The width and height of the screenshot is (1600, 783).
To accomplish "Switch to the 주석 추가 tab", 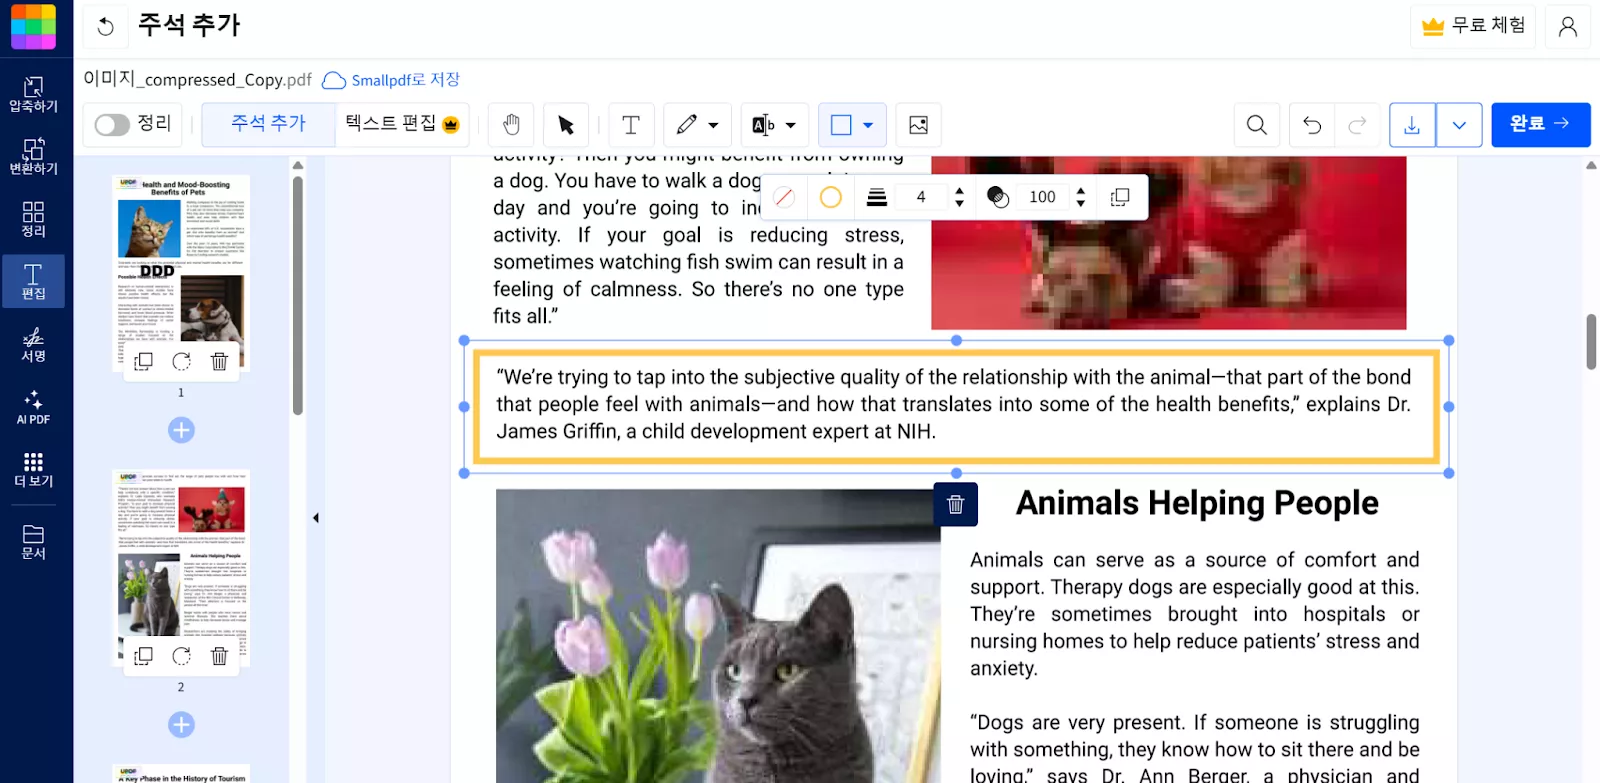I will coord(269,124).
